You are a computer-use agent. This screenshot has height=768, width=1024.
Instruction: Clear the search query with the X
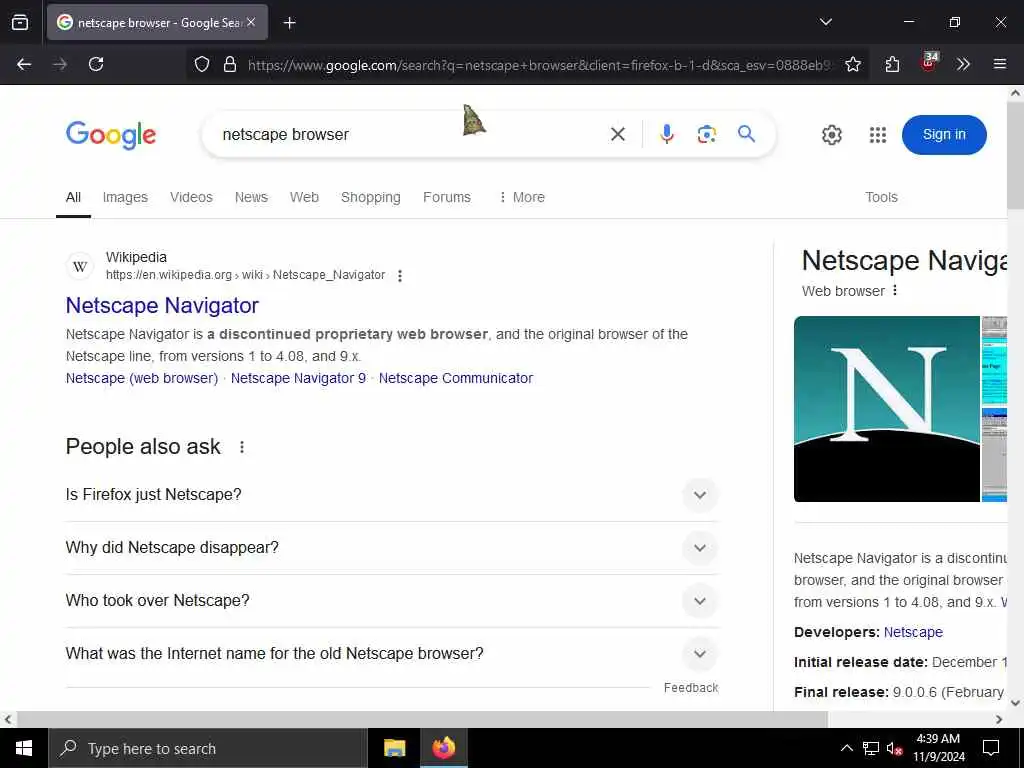(618, 135)
